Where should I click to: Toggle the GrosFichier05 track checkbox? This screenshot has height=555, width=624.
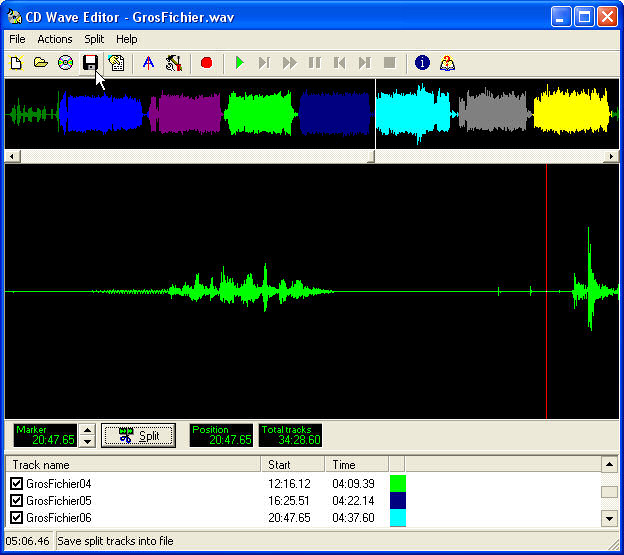point(16,501)
